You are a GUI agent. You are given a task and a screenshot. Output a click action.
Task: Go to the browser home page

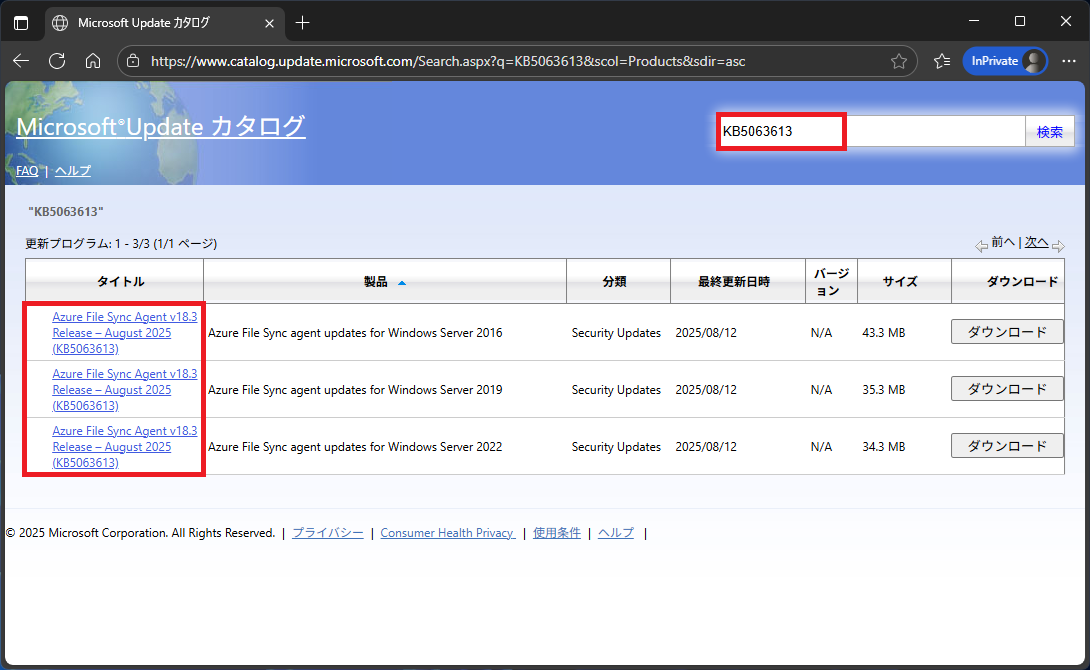click(92, 61)
